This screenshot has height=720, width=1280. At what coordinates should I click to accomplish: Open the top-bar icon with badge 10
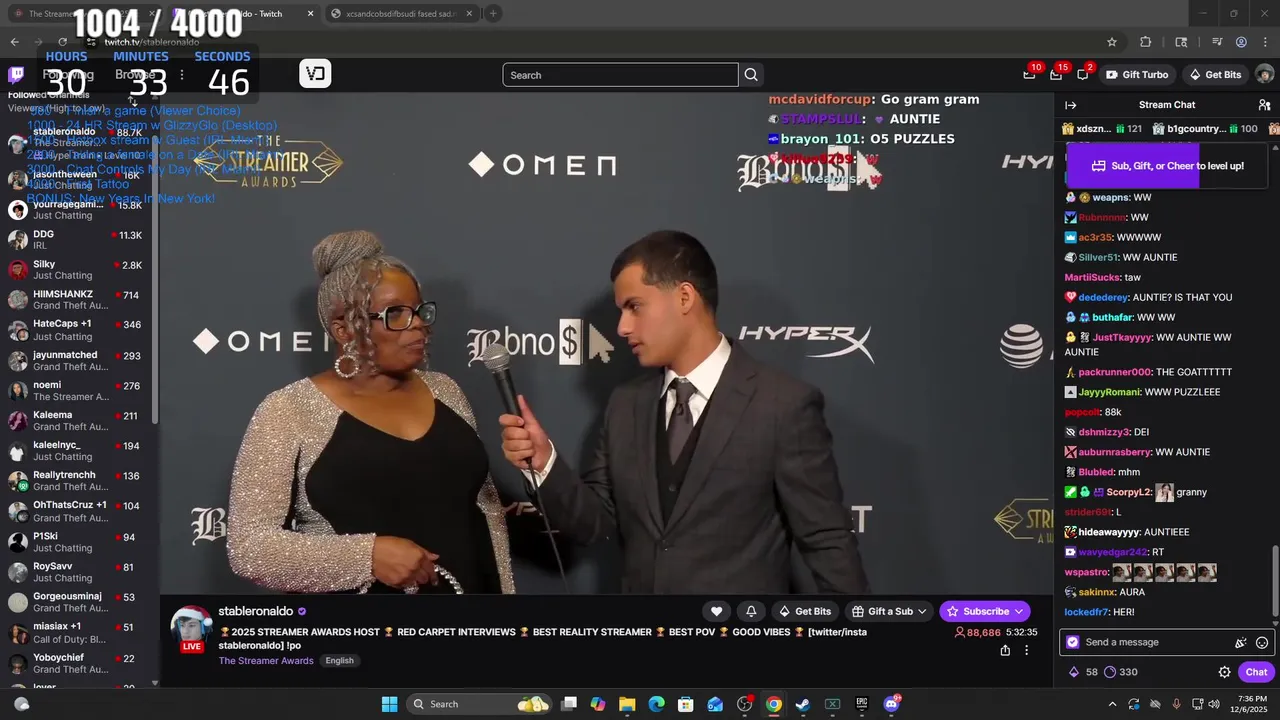pos(1029,75)
